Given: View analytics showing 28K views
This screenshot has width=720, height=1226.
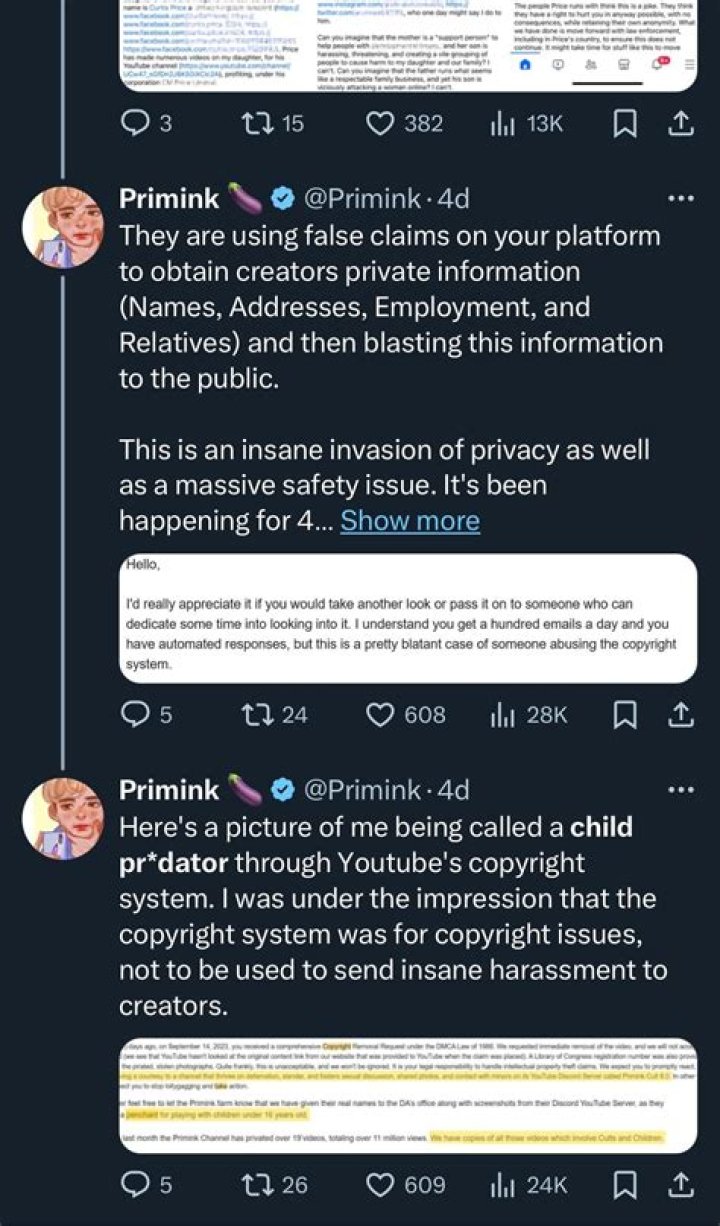Looking at the screenshot, I should [500, 714].
